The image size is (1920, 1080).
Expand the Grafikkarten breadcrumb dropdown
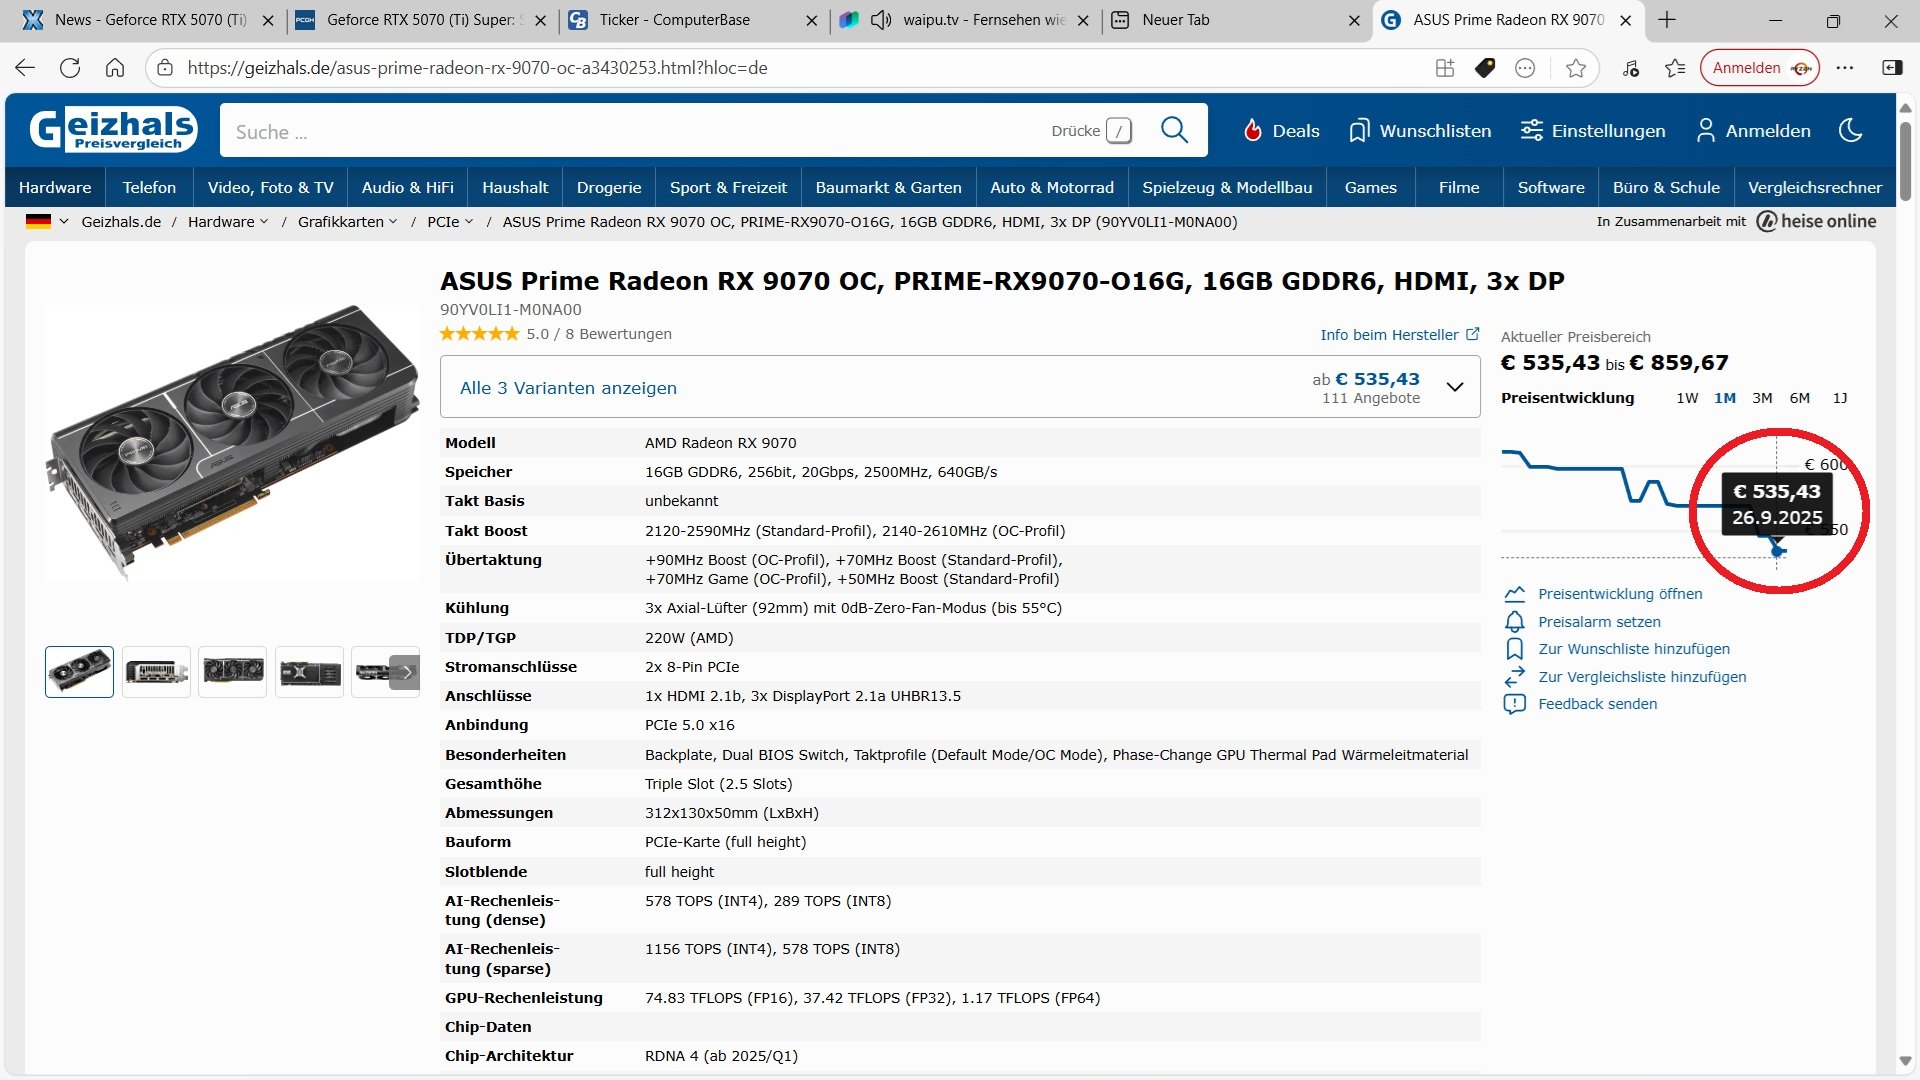point(393,222)
